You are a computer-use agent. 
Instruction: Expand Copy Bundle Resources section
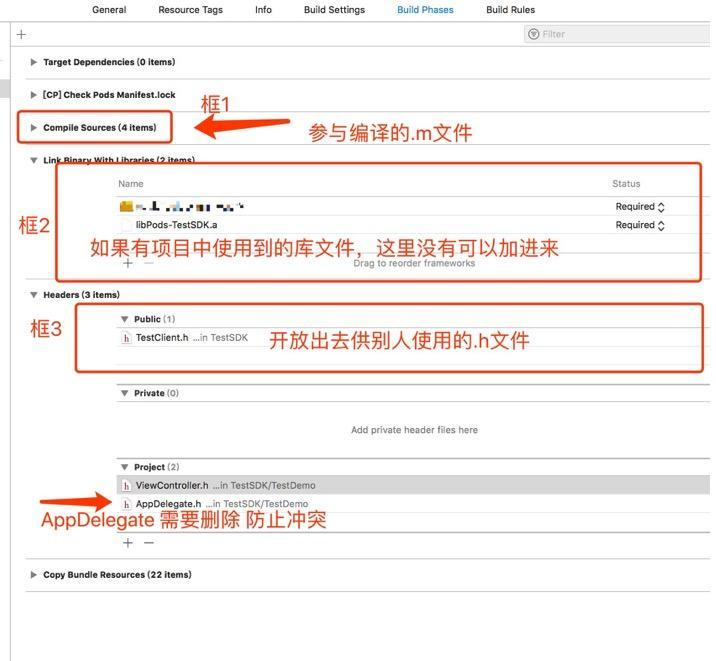(x=33, y=575)
